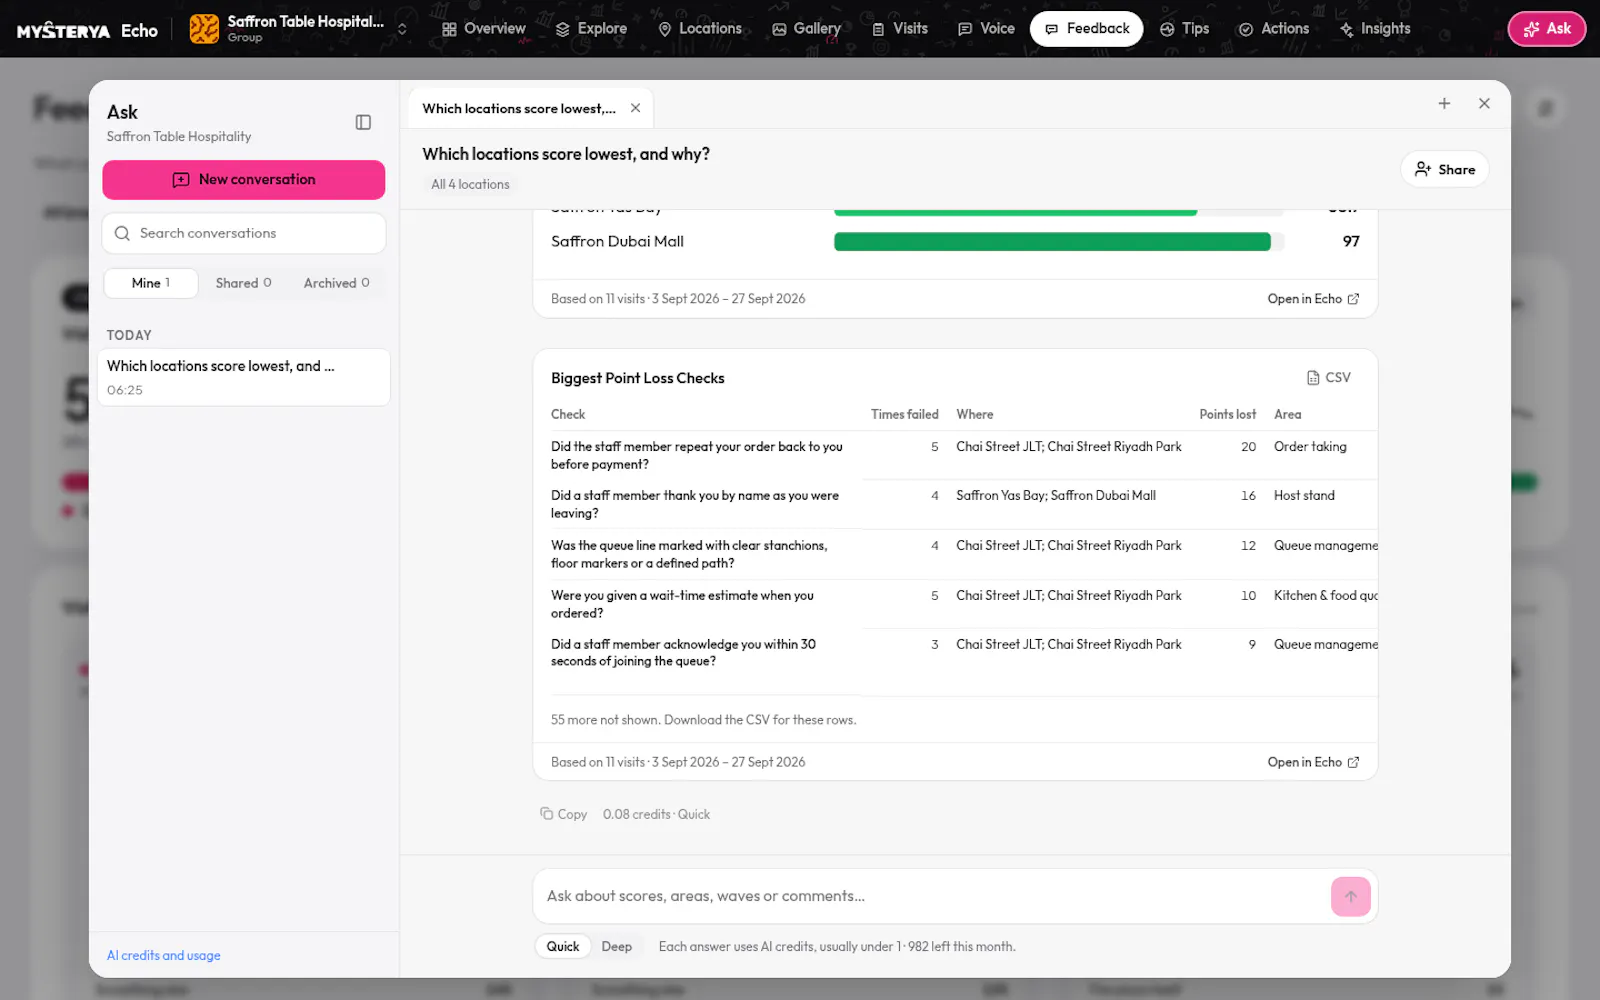Image resolution: width=1600 pixels, height=1000 pixels.
Task: Click the pink Ask button in header
Action: [x=1546, y=29]
